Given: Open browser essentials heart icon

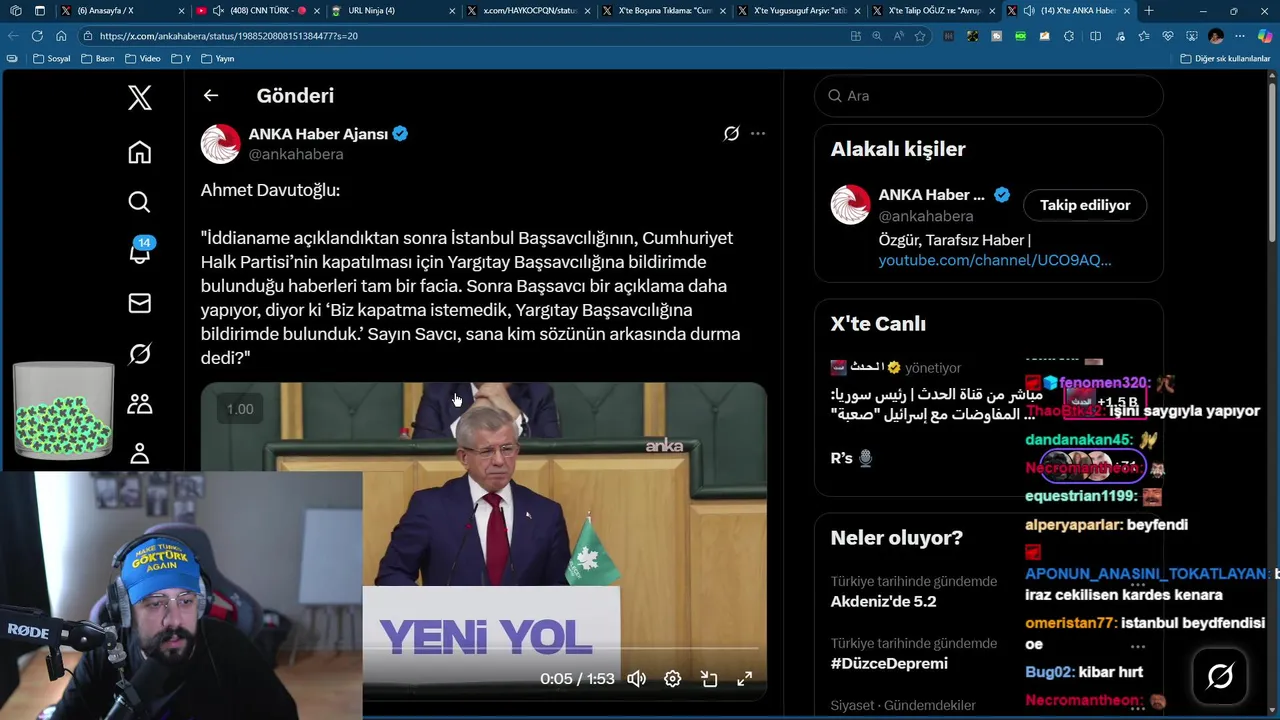Looking at the screenshot, I should (1168, 36).
